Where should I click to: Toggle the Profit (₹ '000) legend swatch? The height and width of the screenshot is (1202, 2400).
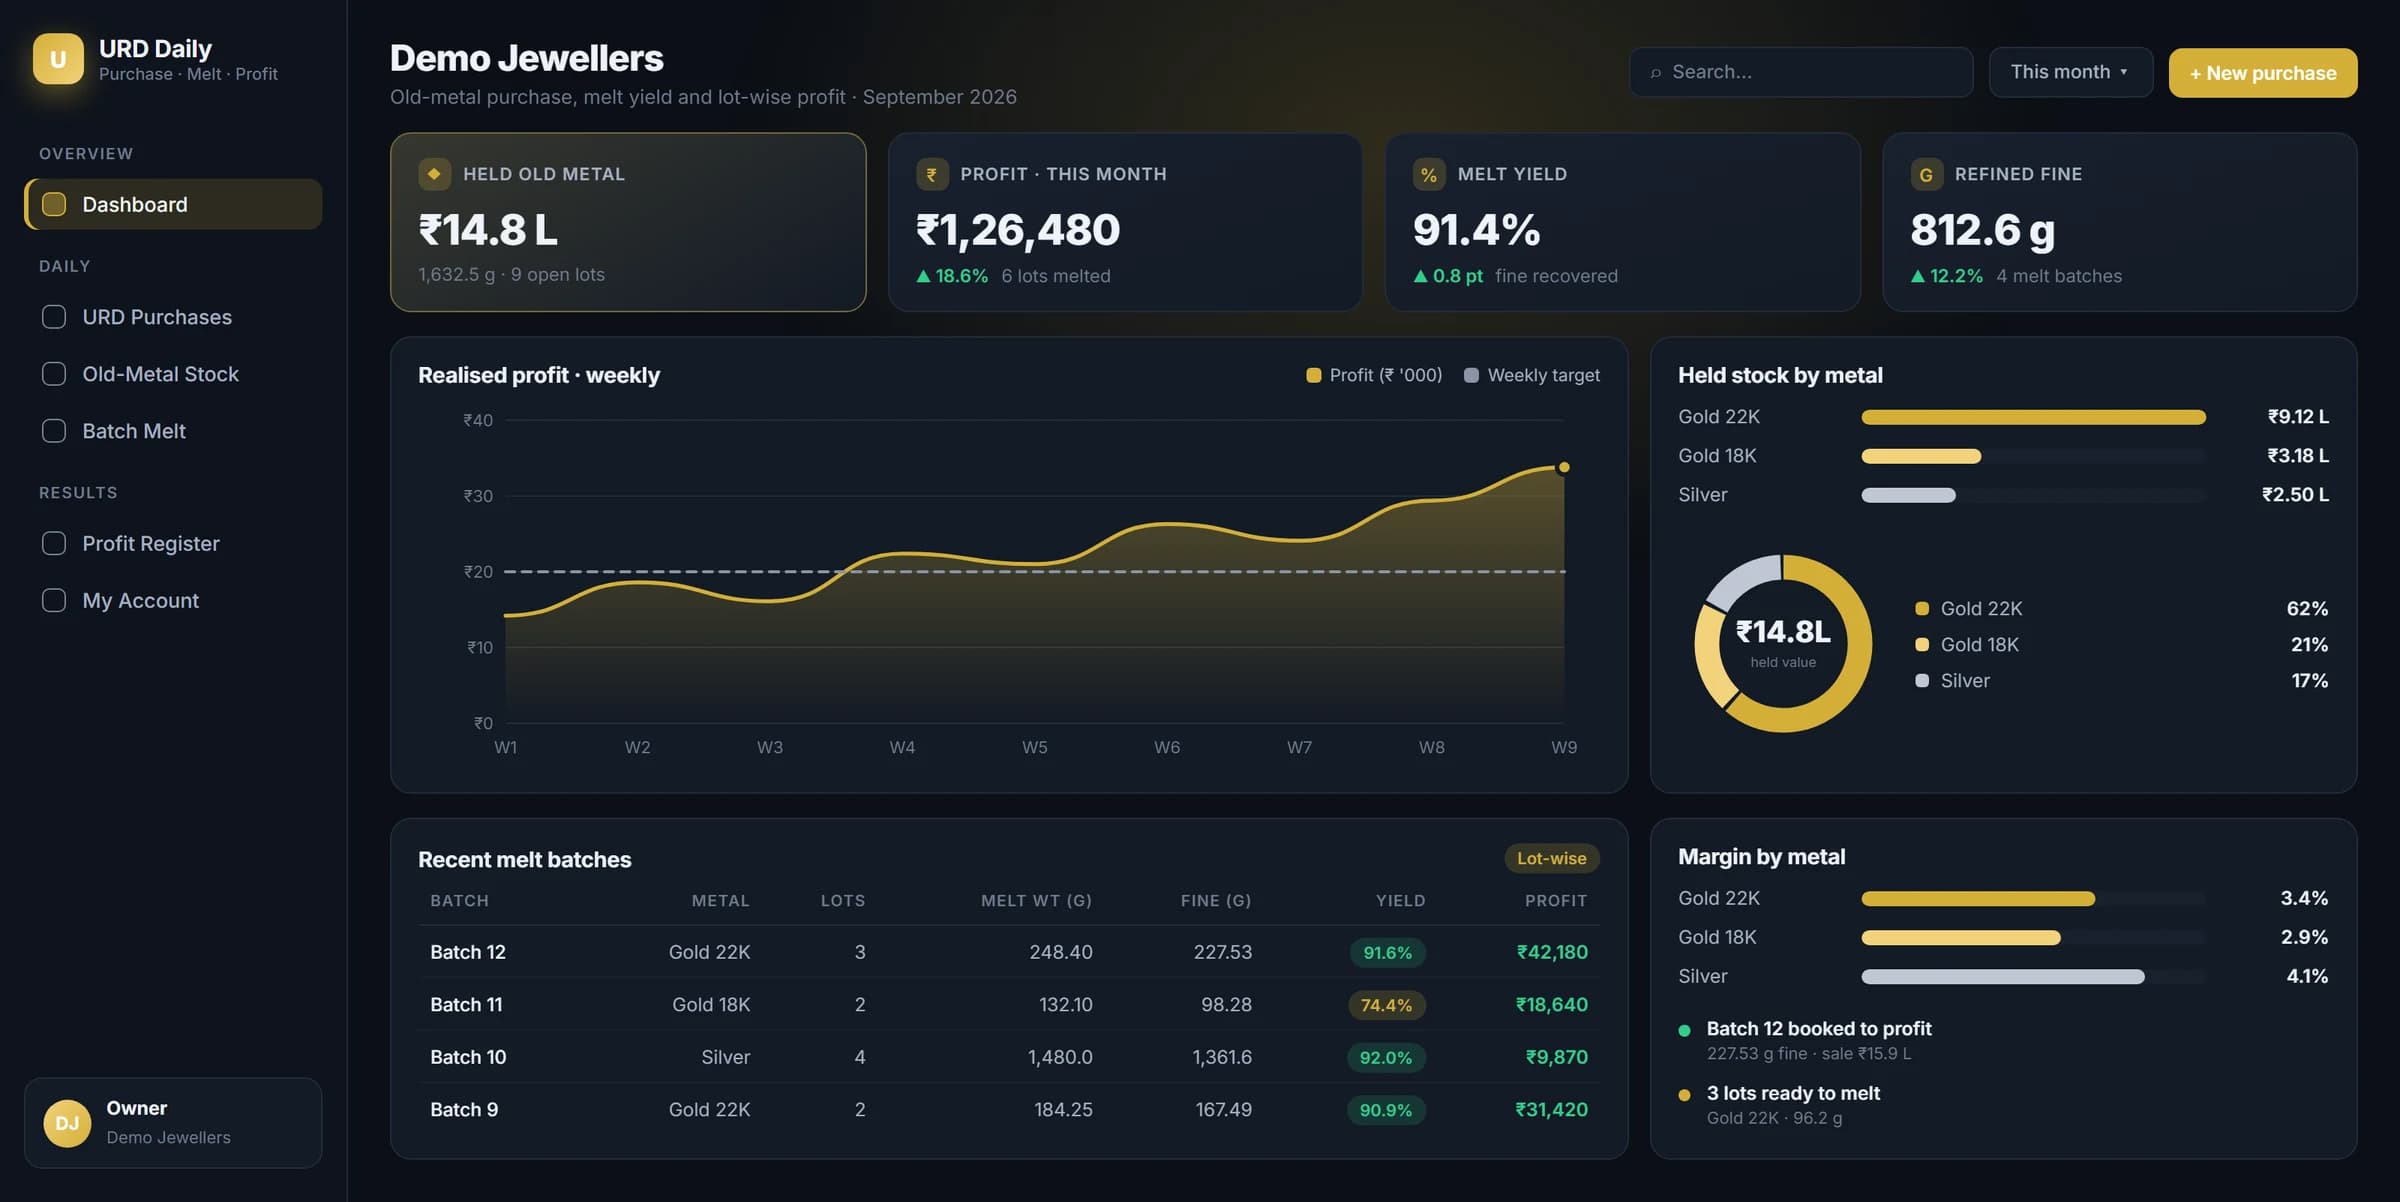pos(1314,375)
